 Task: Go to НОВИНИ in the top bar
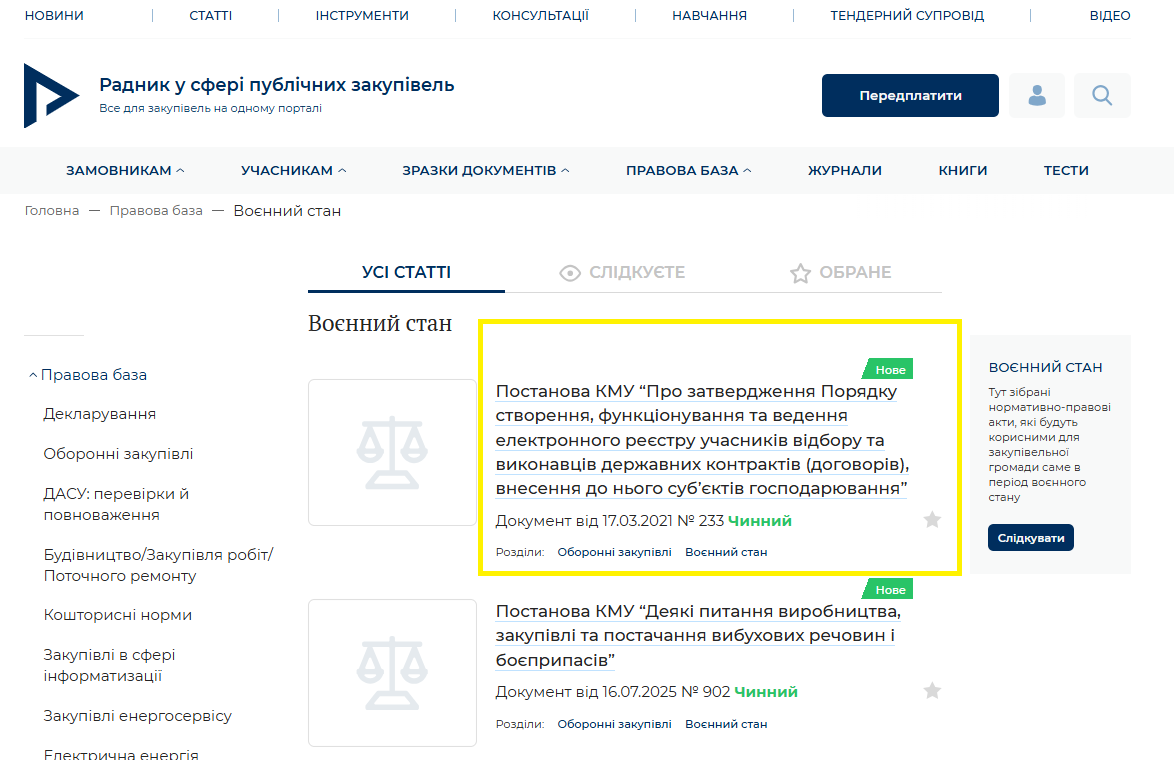[x=54, y=15]
